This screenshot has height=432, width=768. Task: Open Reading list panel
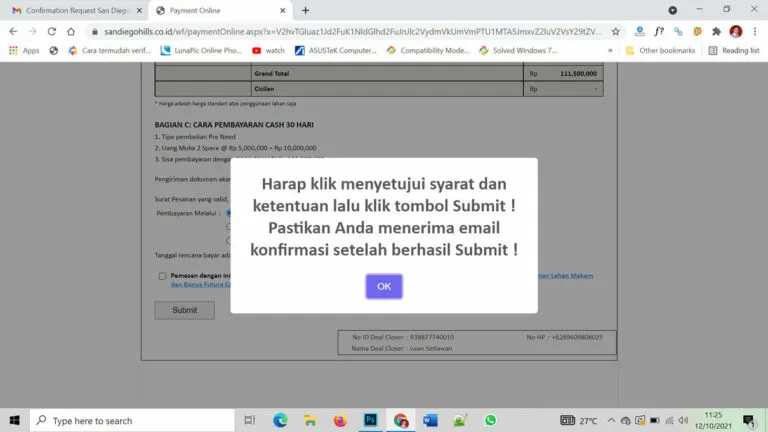tap(733, 50)
